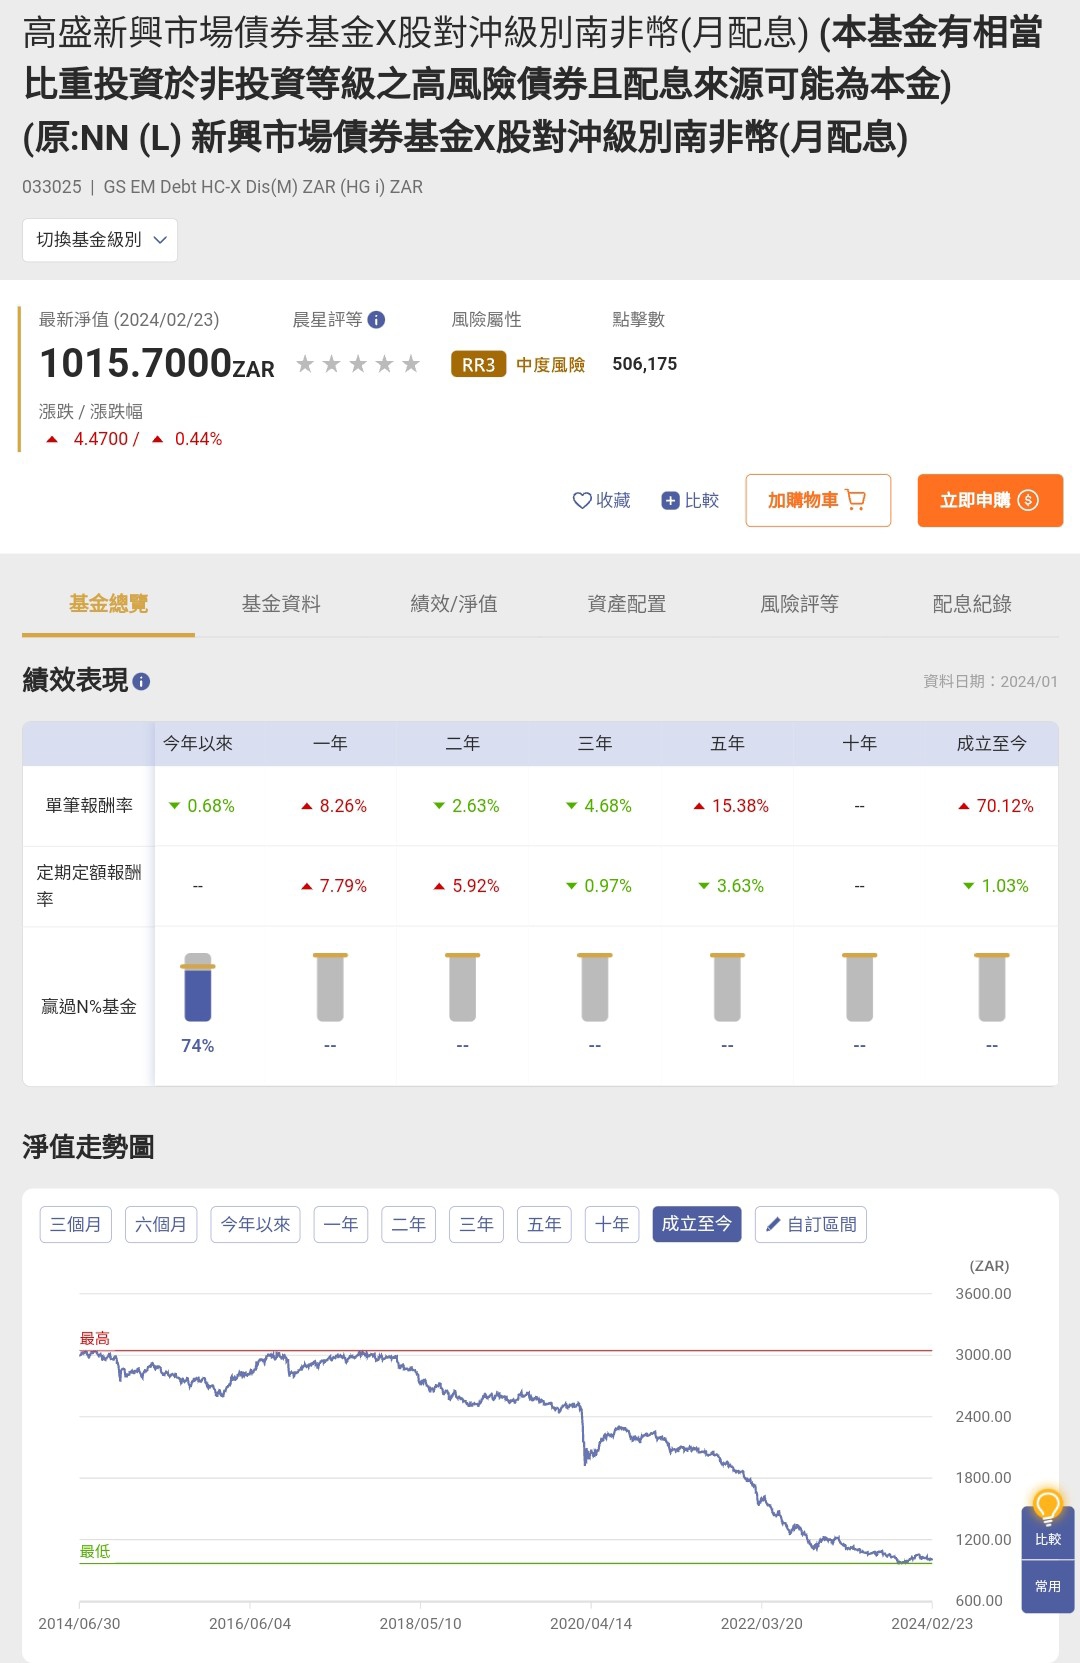Screen dimensions: 1080x1663
Task: Select 十年 chart range button
Action: coord(612,1224)
